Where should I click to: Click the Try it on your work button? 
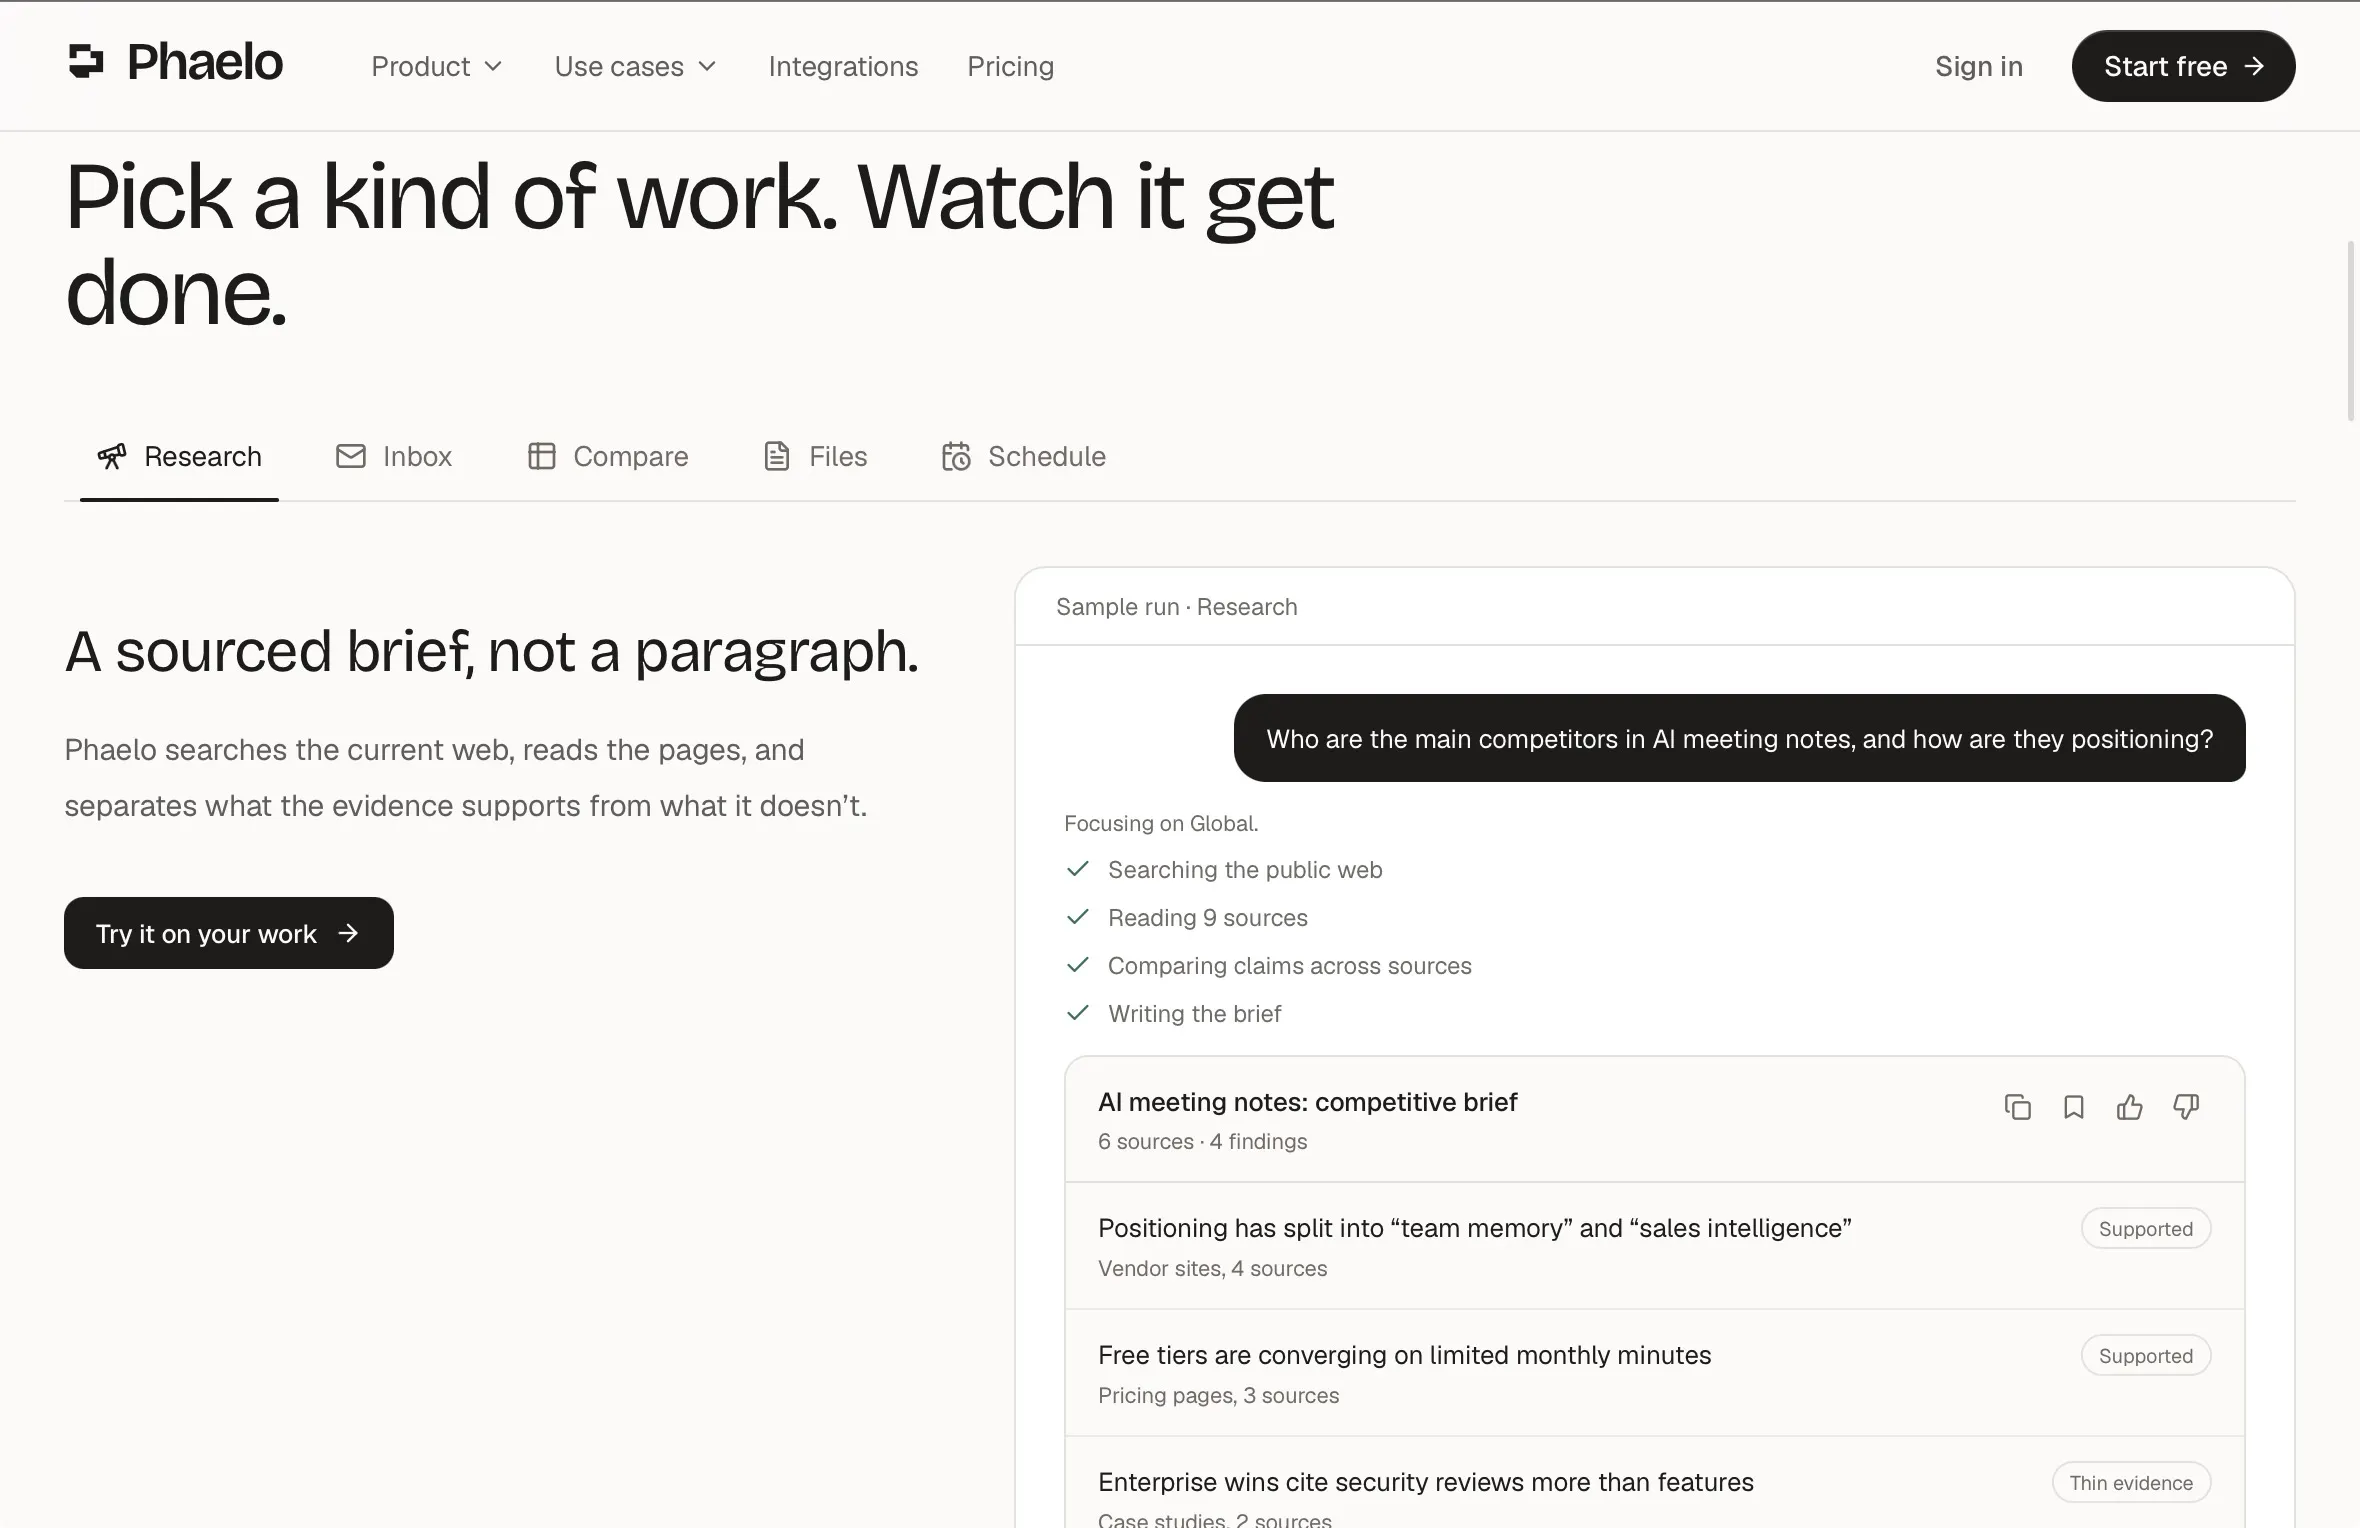229,933
